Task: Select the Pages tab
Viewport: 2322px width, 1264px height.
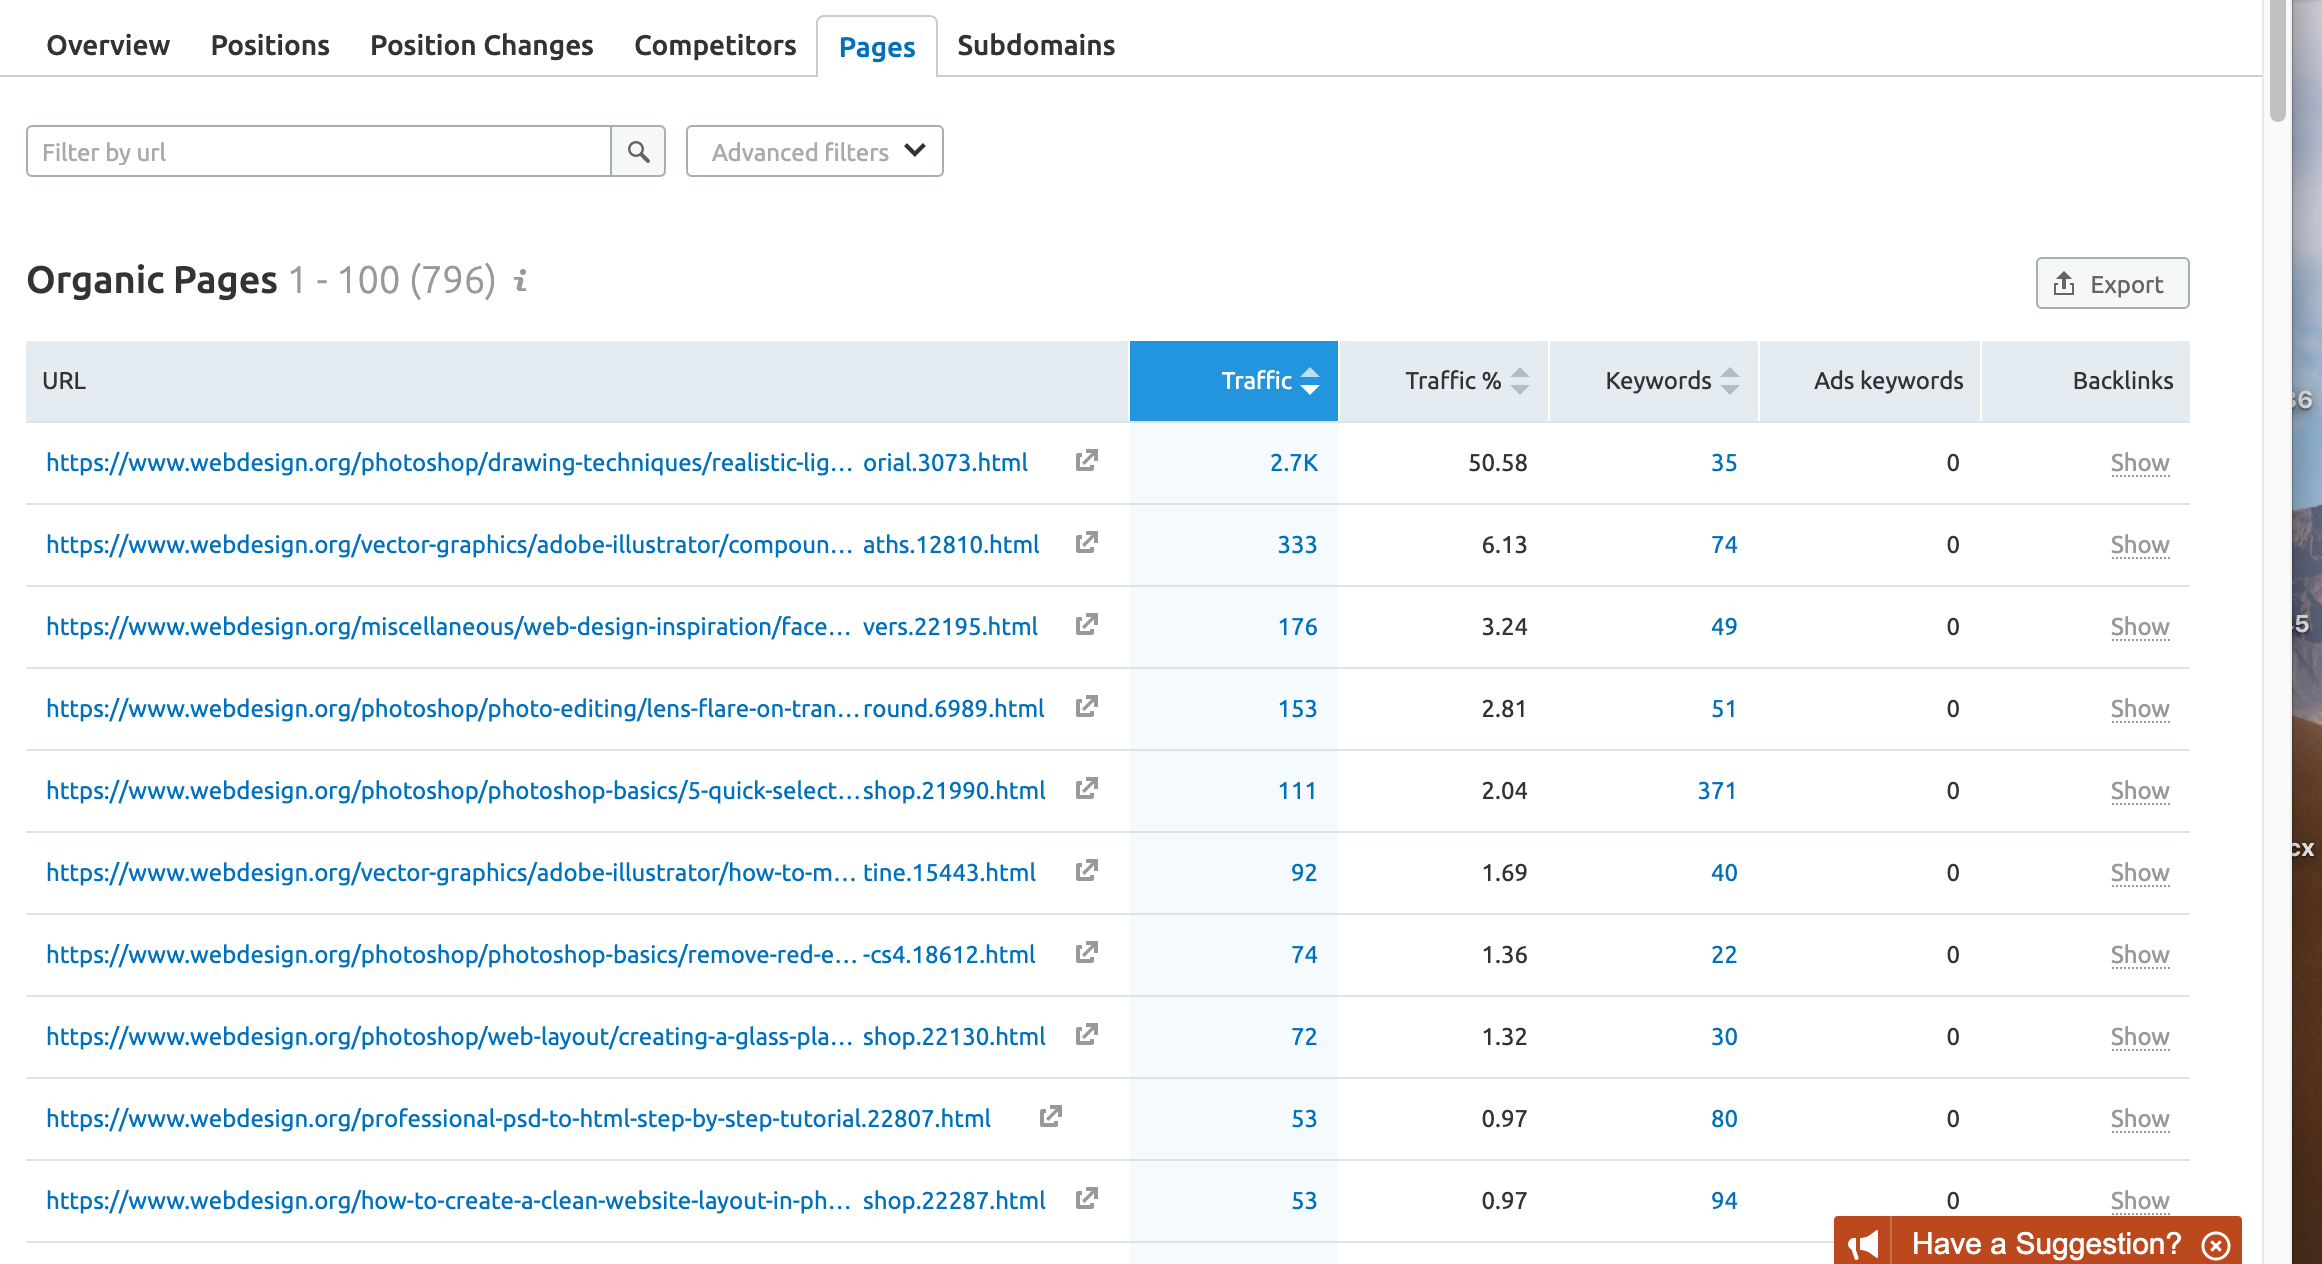Action: [877, 47]
